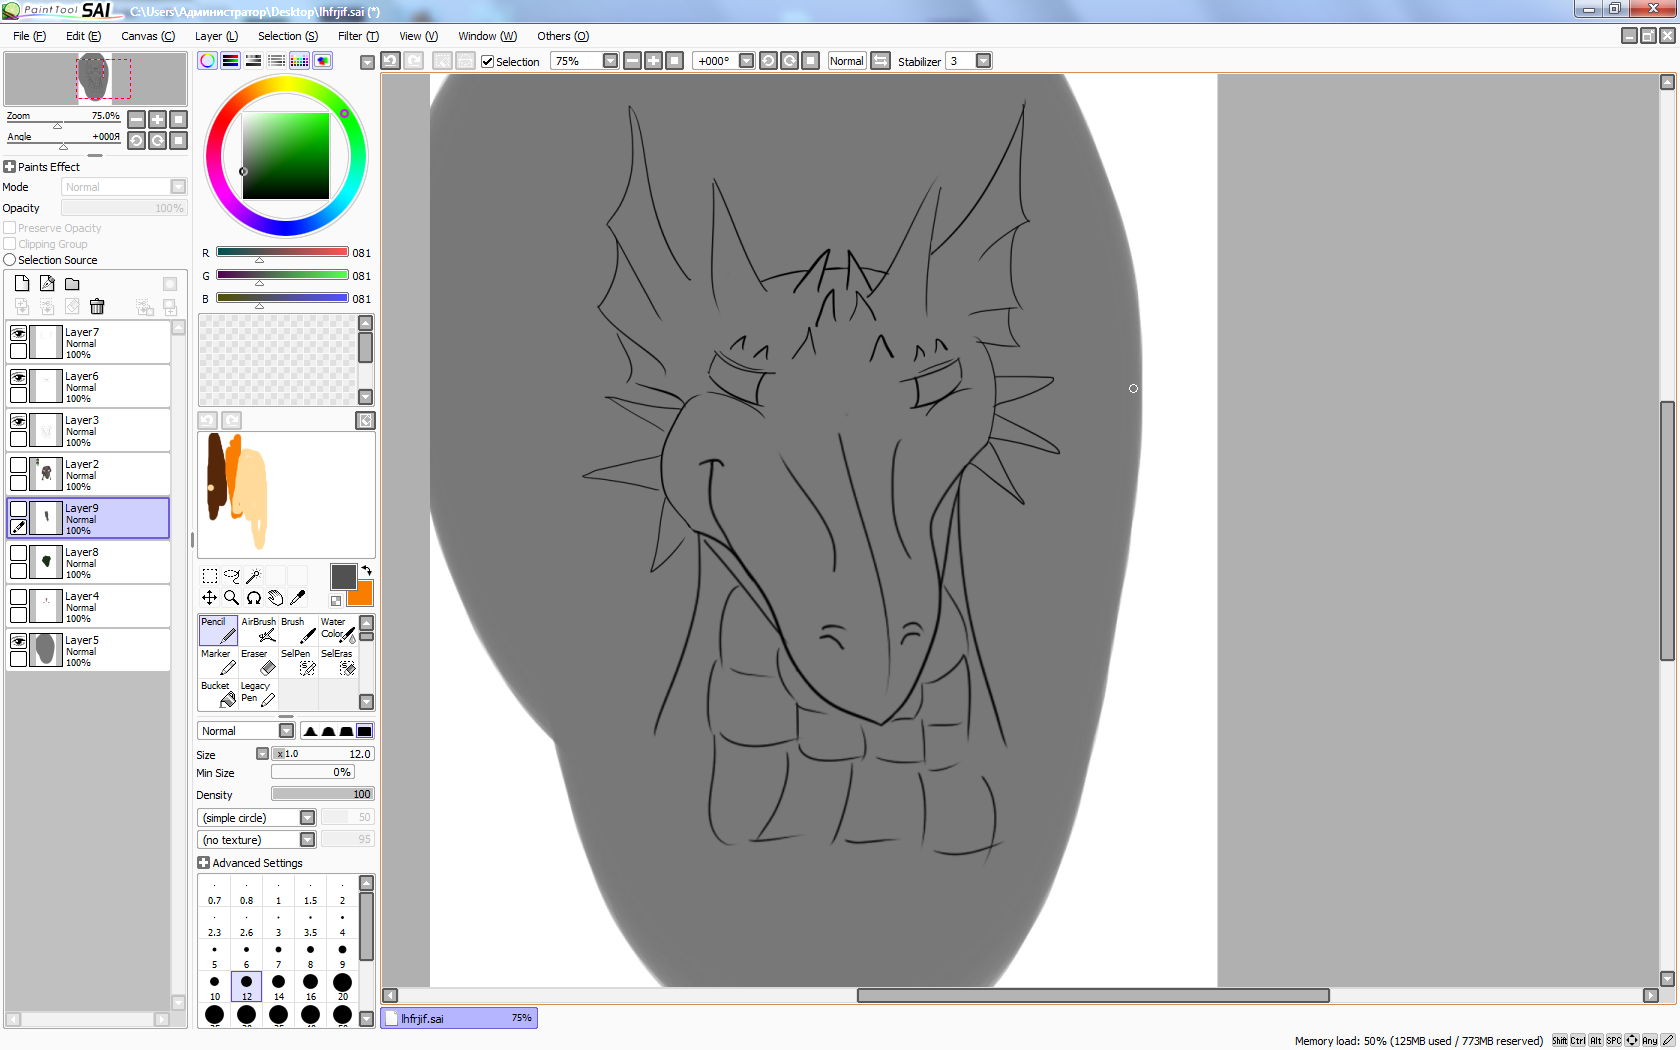Image resolution: width=1680 pixels, height=1050 pixels.
Task: Enable the Selection Source radio button
Action: click(x=10, y=260)
